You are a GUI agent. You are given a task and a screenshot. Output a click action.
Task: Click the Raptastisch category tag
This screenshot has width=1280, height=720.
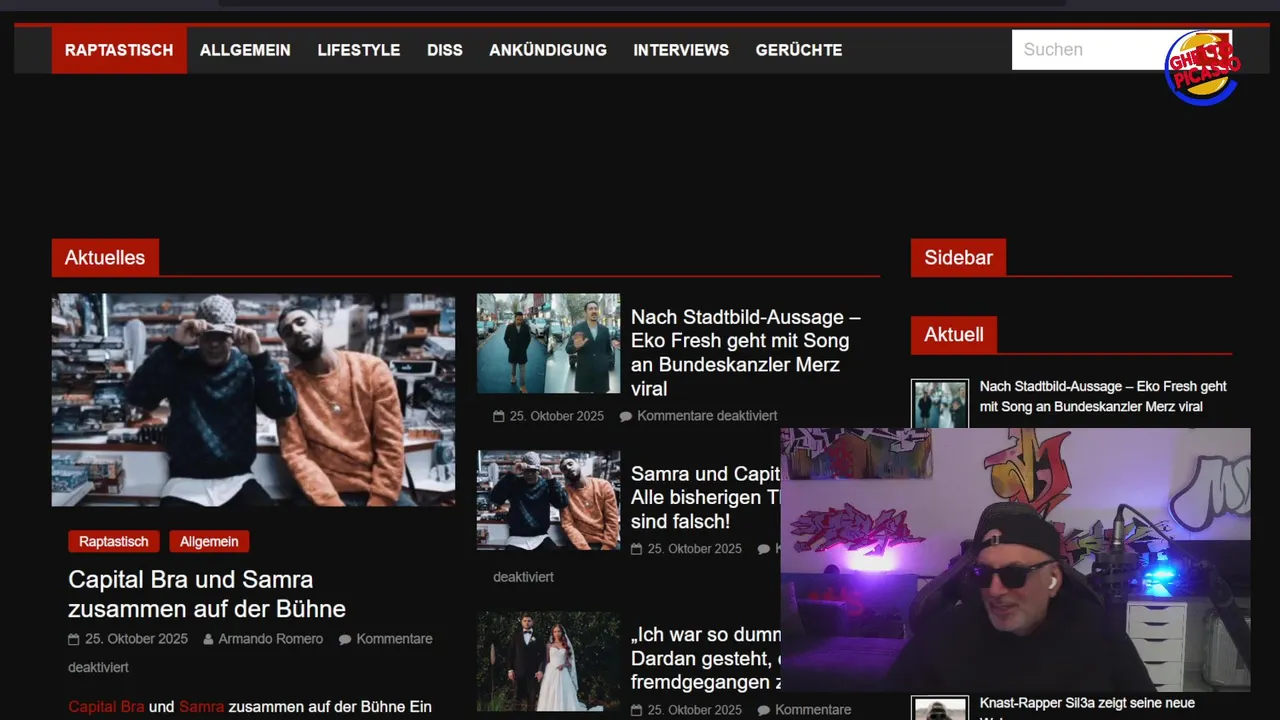[x=114, y=542]
